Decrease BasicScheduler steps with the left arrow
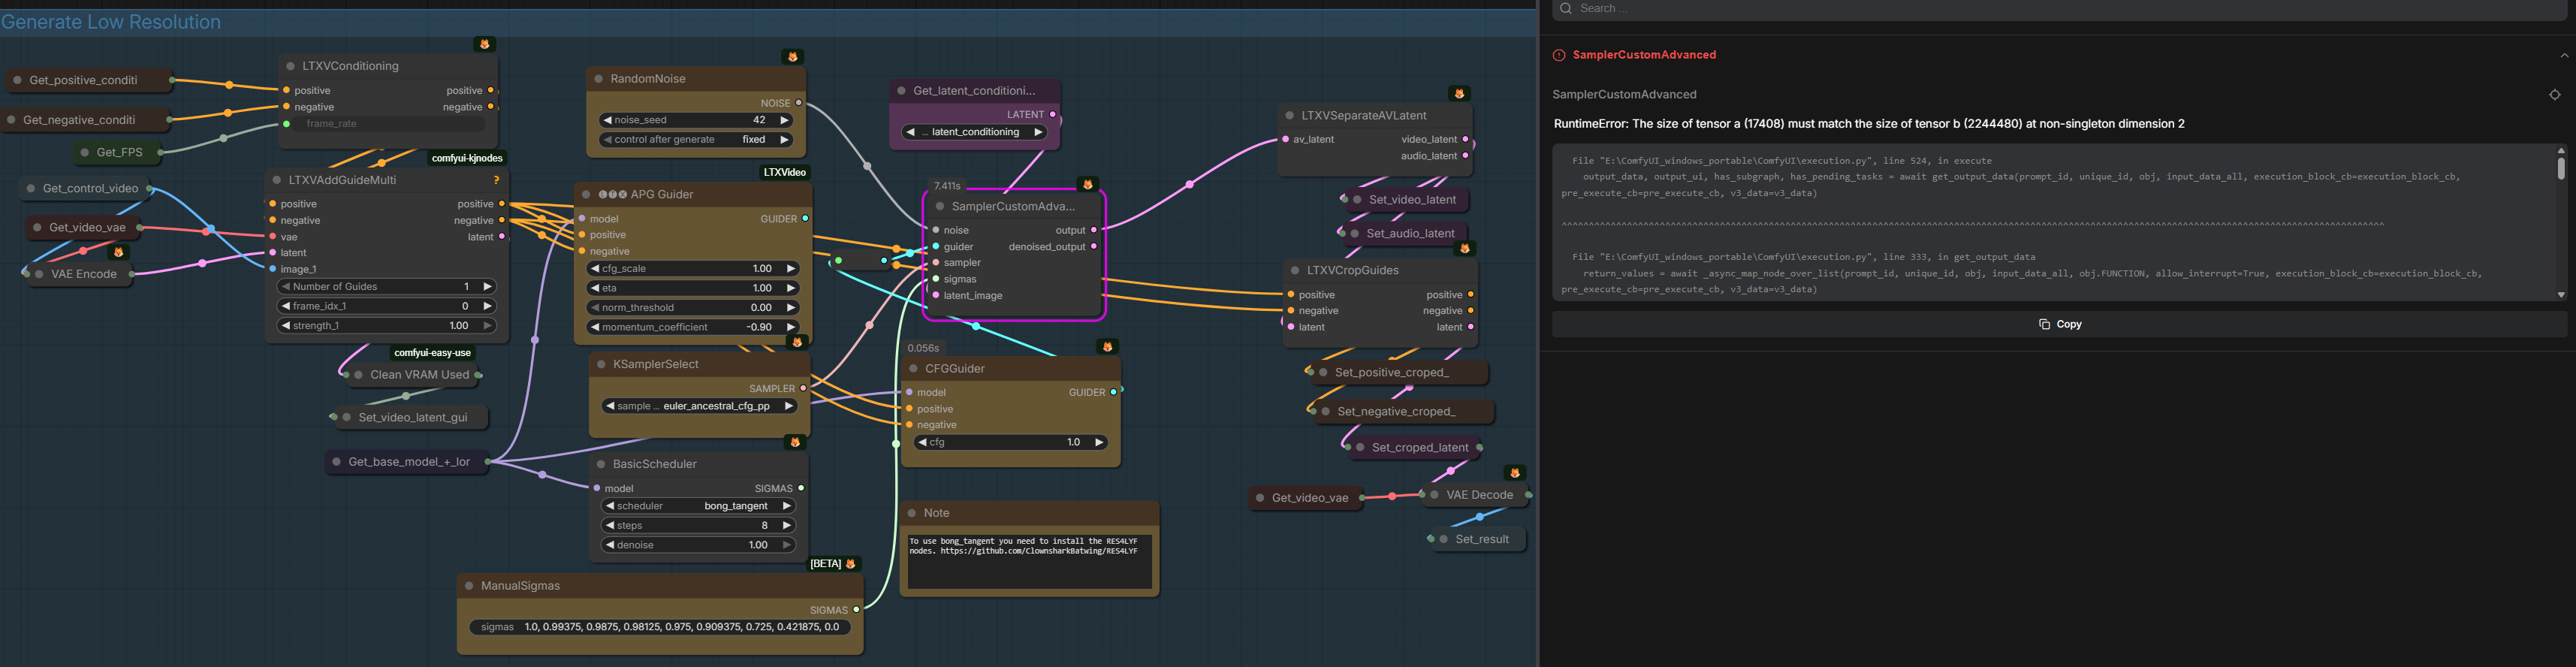The width and height of the screenshot is (2576, 667). (610, 526)
